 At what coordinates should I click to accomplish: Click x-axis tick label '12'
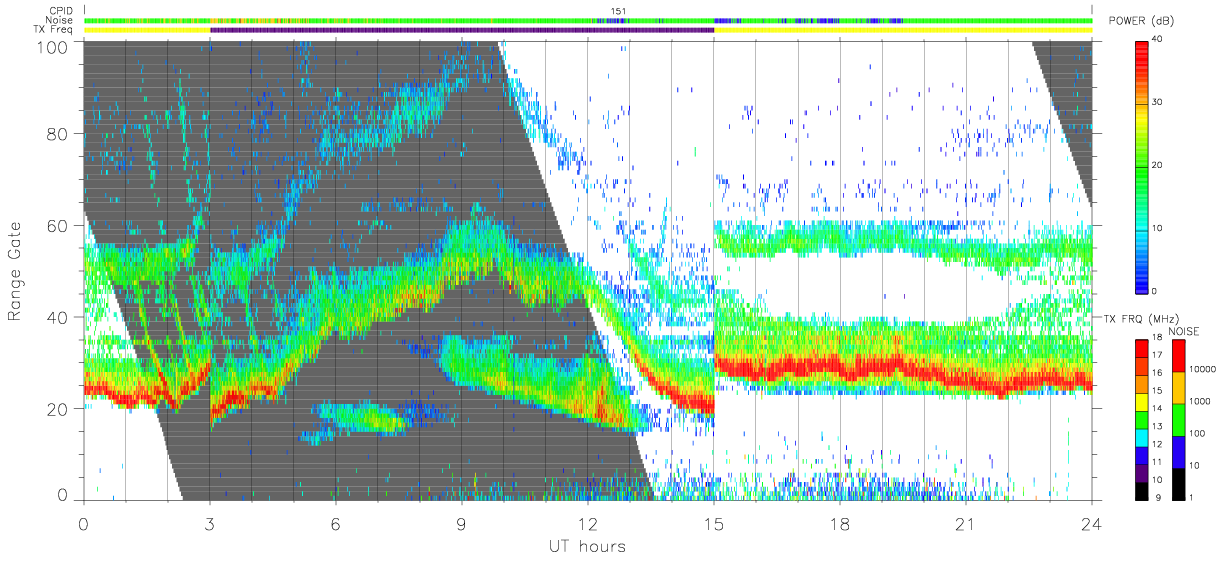point(588,524)
